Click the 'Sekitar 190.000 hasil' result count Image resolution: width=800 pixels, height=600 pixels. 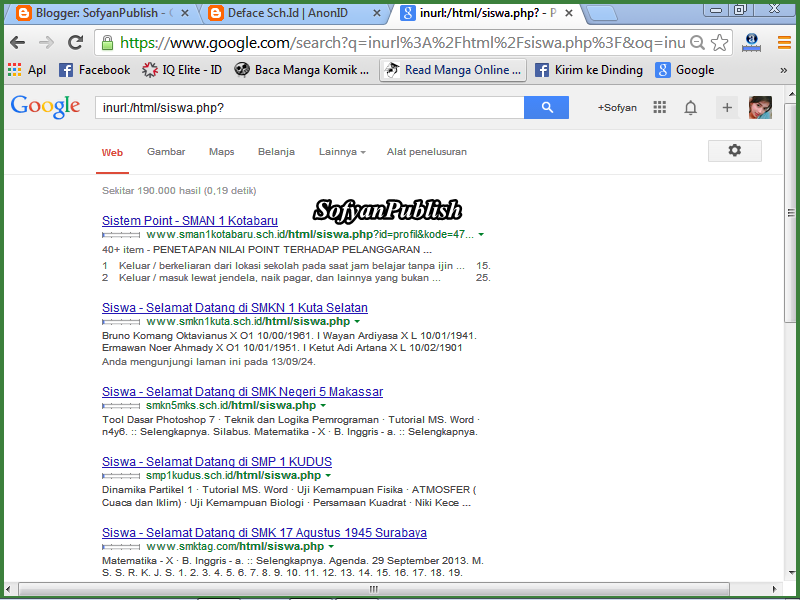point(179,191)
